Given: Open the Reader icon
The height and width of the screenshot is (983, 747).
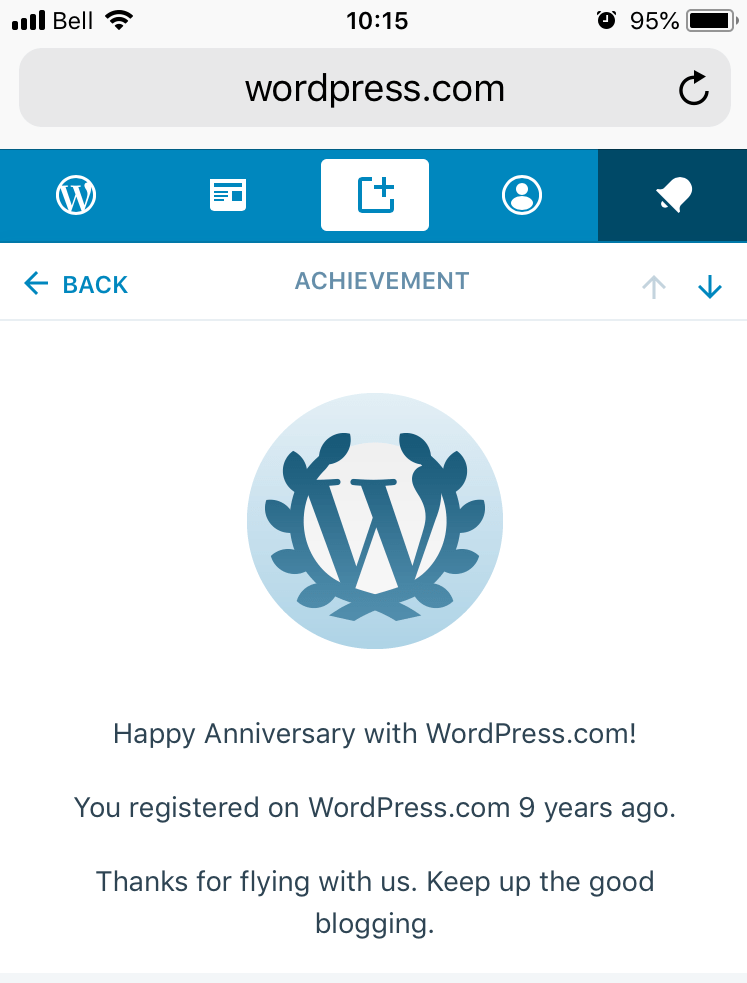Looking at the screenshot, I should (x=228, y=195).
